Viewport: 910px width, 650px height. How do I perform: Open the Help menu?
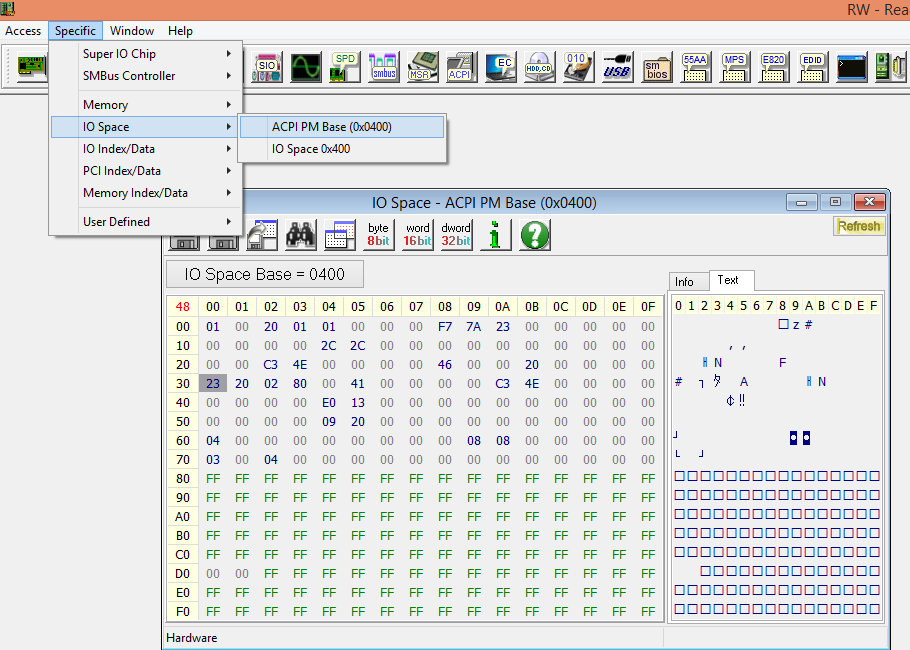[x=180, y=31]
